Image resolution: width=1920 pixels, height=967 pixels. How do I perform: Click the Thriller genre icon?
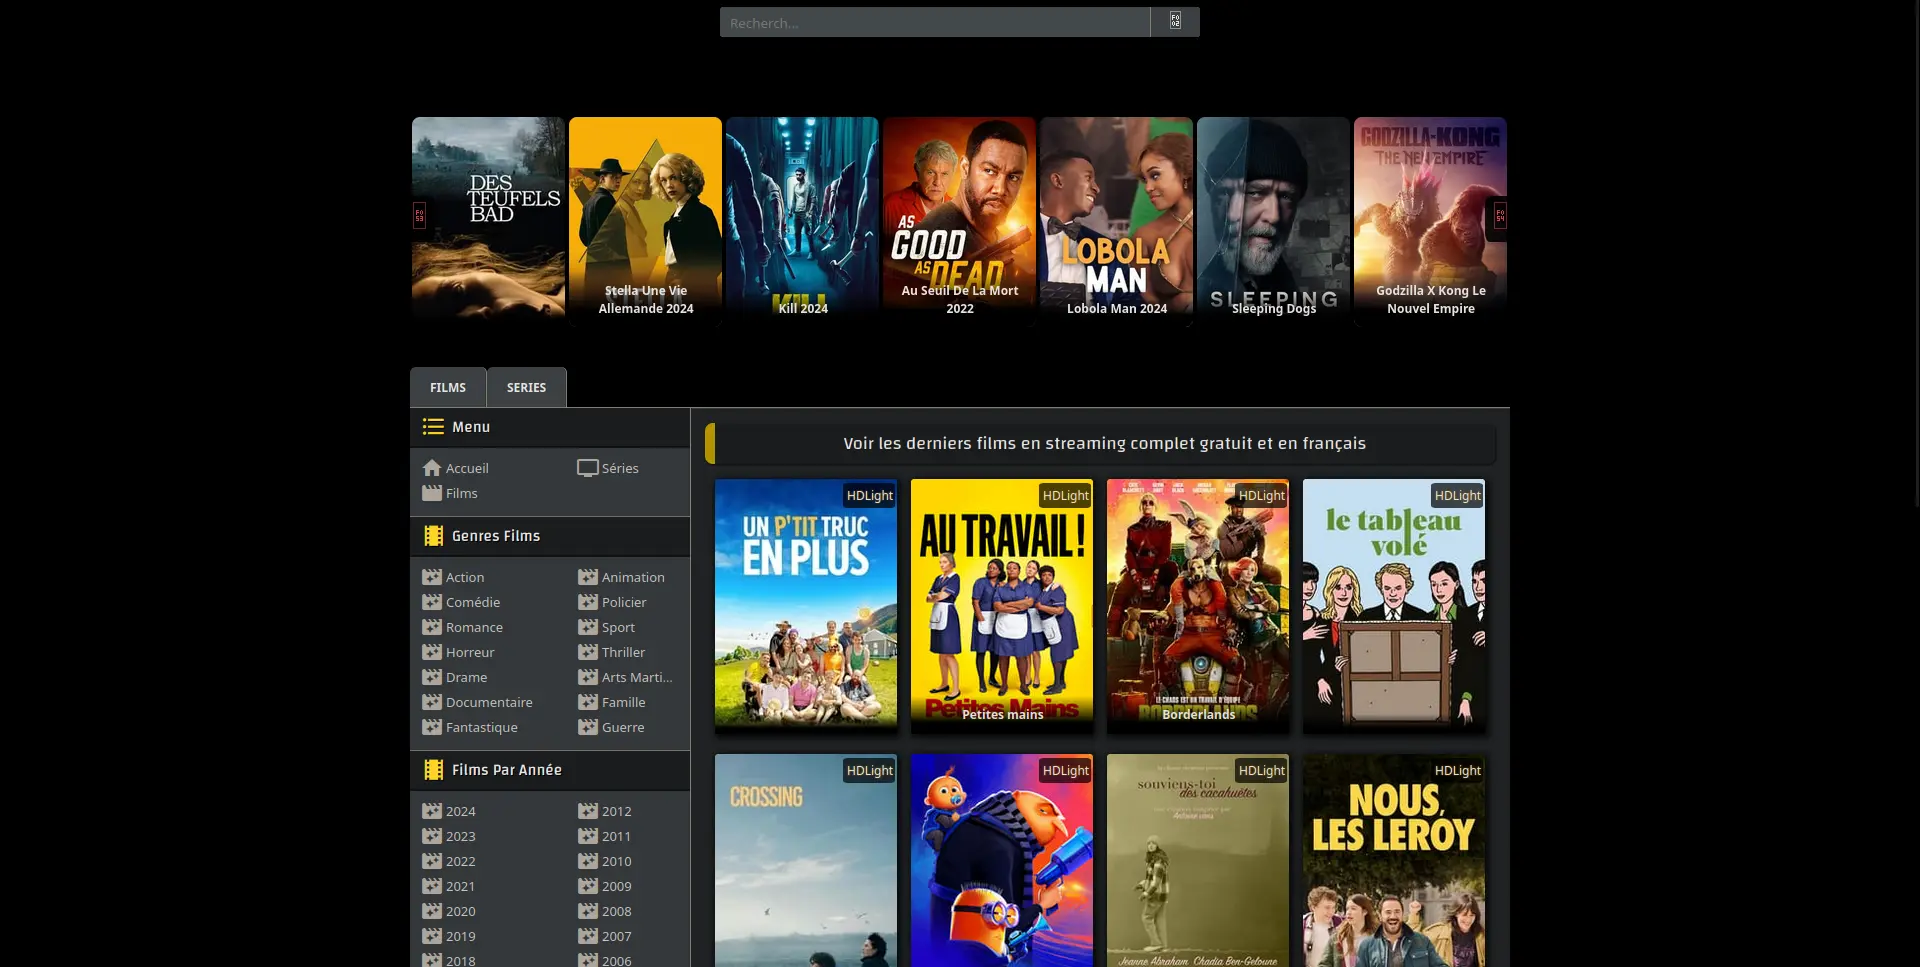[x=588, y=652]
